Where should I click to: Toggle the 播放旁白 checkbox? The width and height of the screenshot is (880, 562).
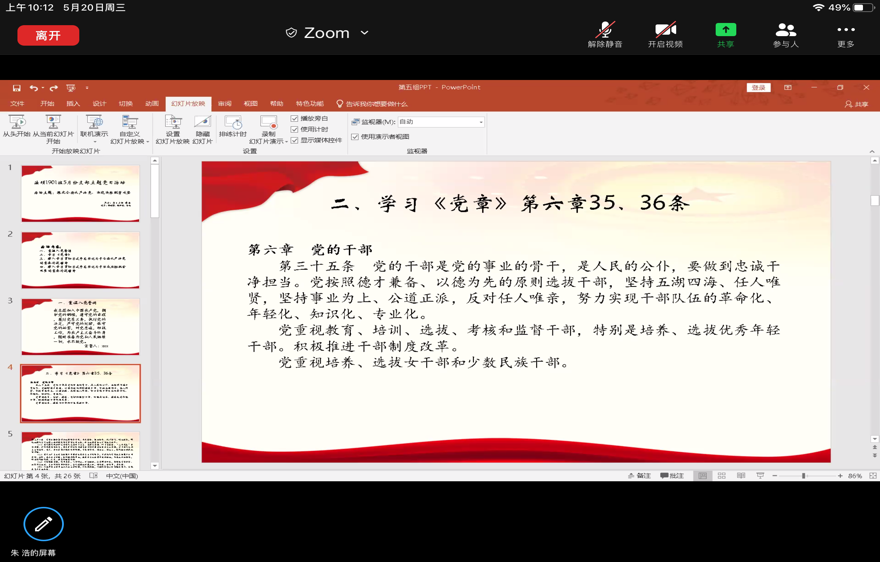pos(295,119)
